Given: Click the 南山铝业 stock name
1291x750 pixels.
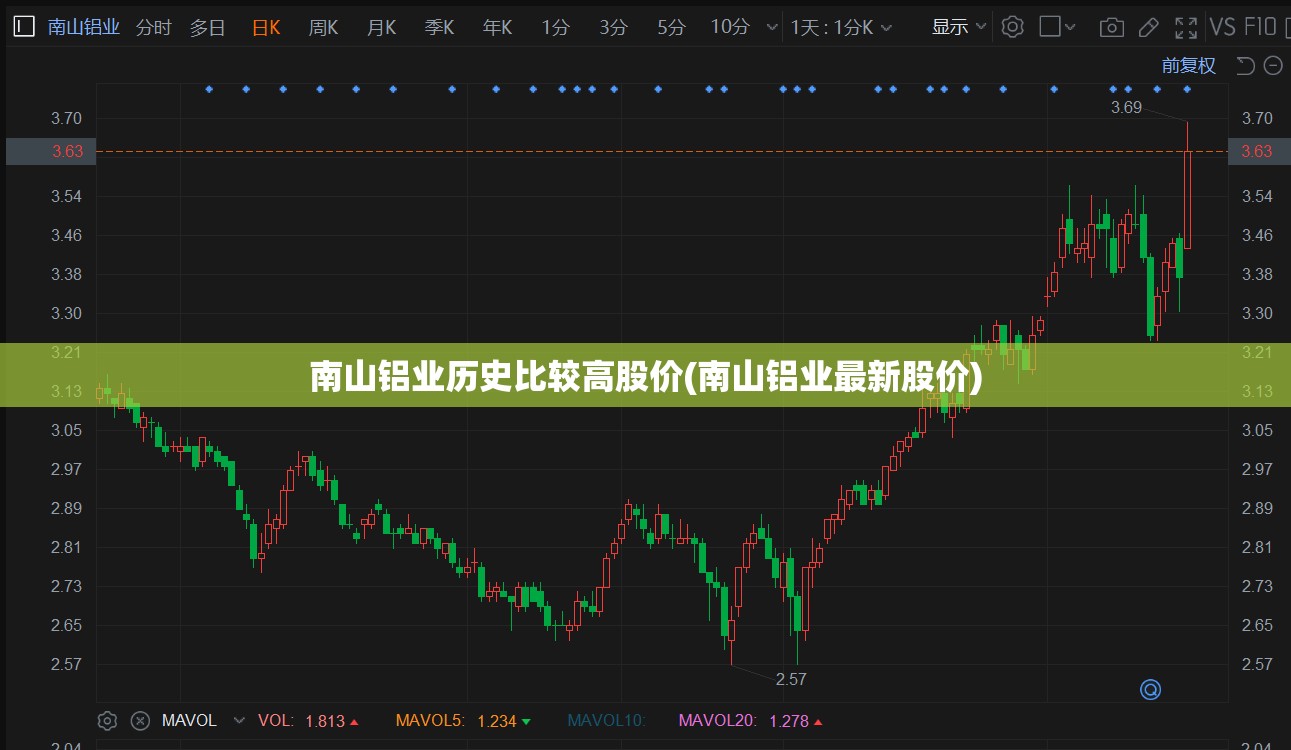Looking at the screenshot, I should coord(84,28).
